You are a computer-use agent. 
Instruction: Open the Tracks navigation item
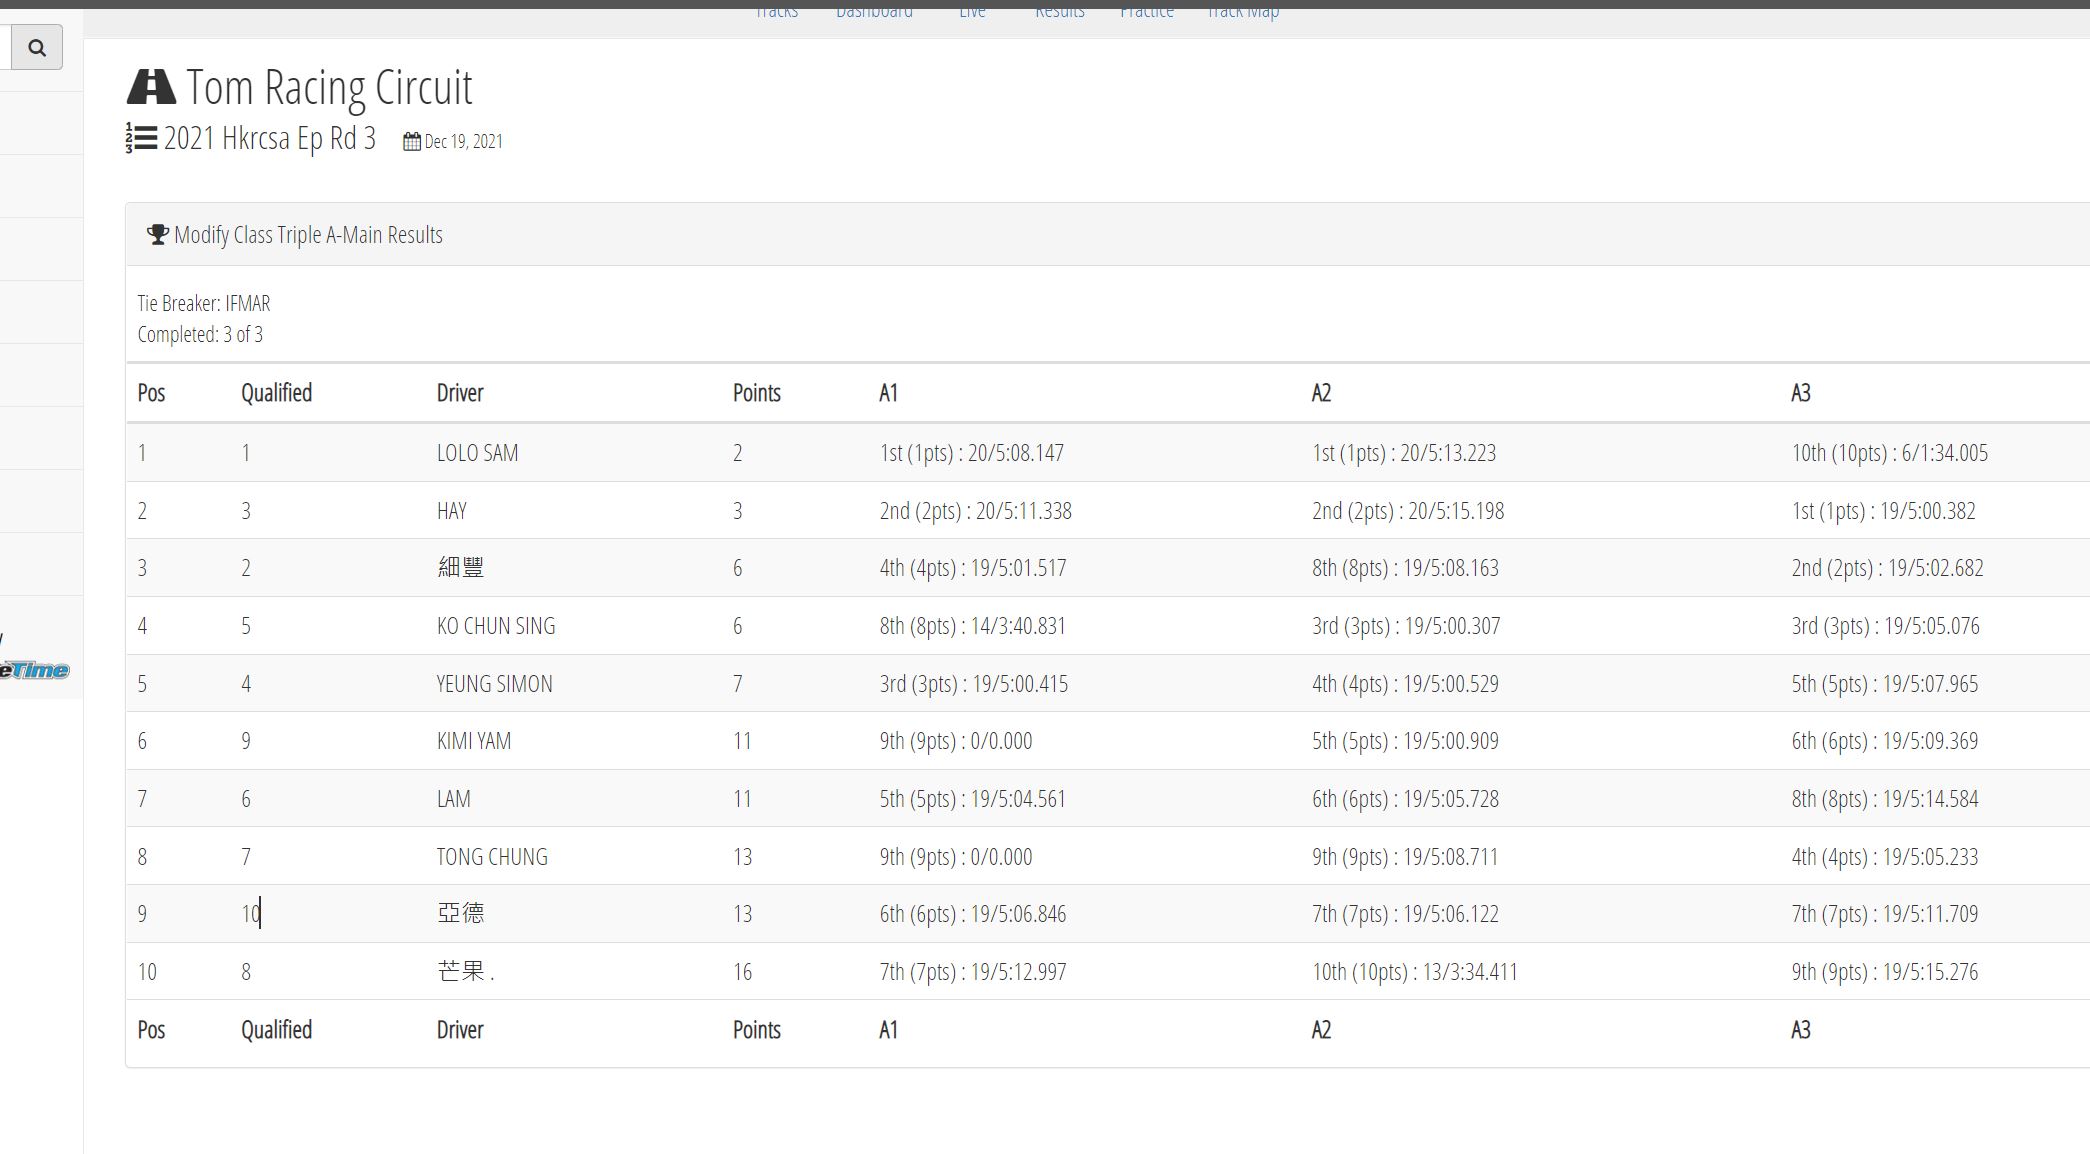point(776,12)
